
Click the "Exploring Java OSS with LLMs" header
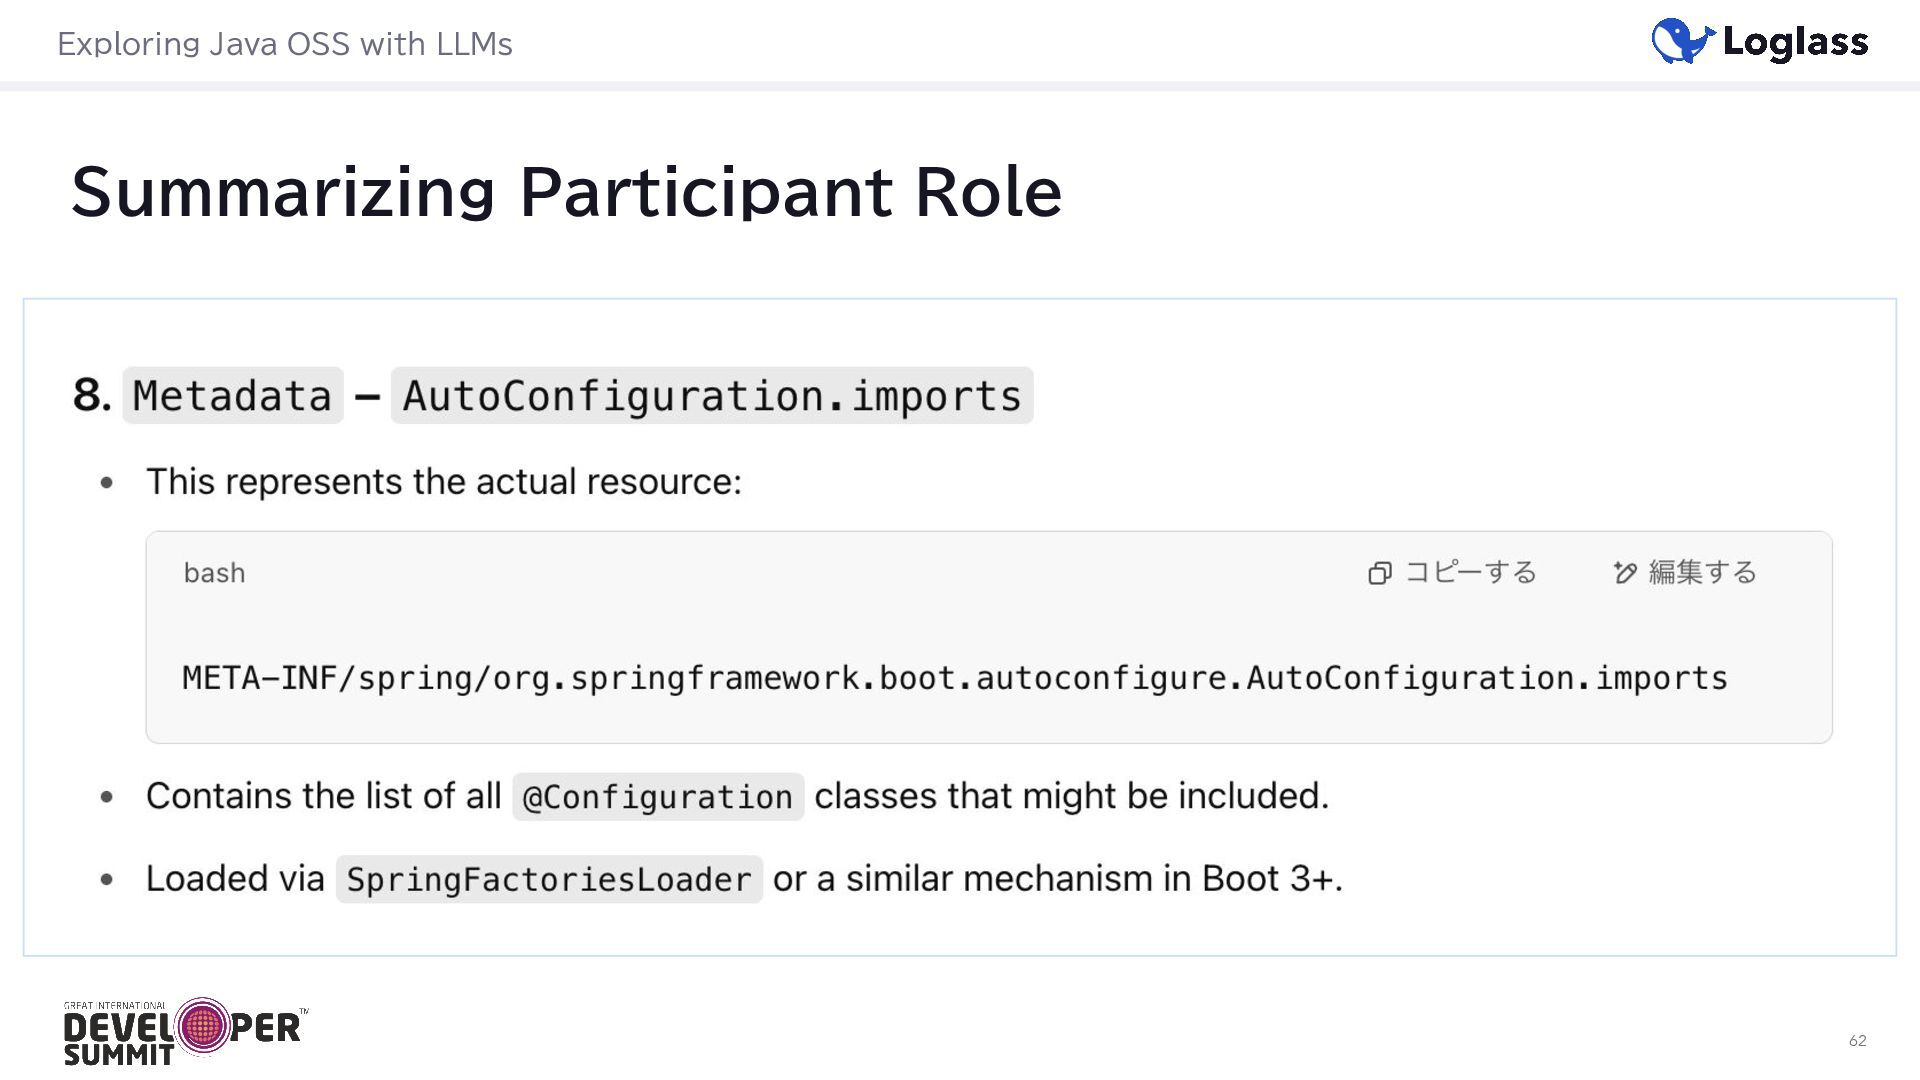tap(285, 44)
